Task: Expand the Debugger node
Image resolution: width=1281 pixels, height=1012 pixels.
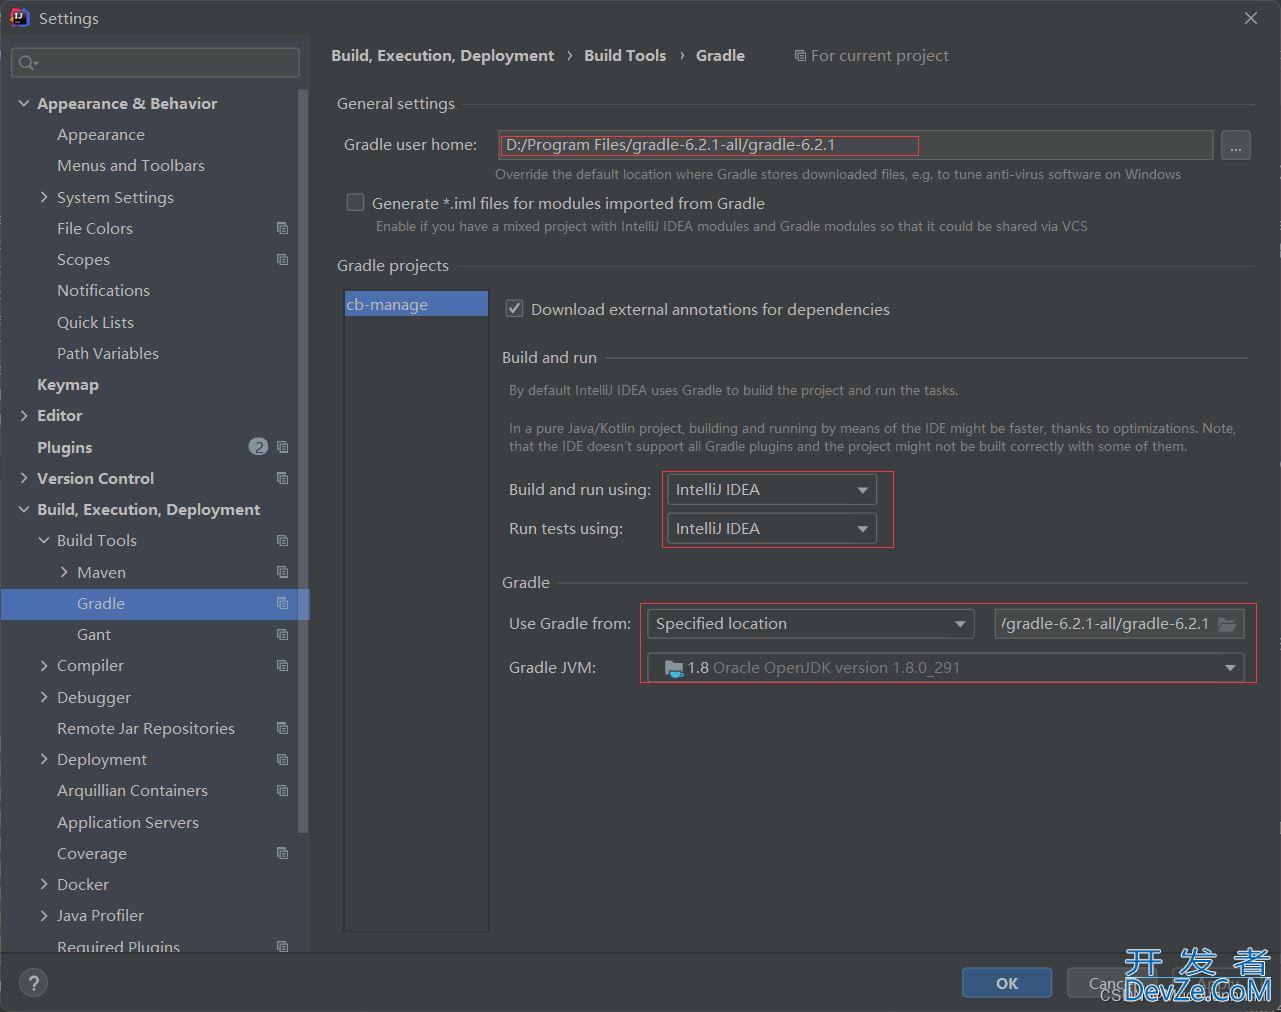Action: click(44, 697)
